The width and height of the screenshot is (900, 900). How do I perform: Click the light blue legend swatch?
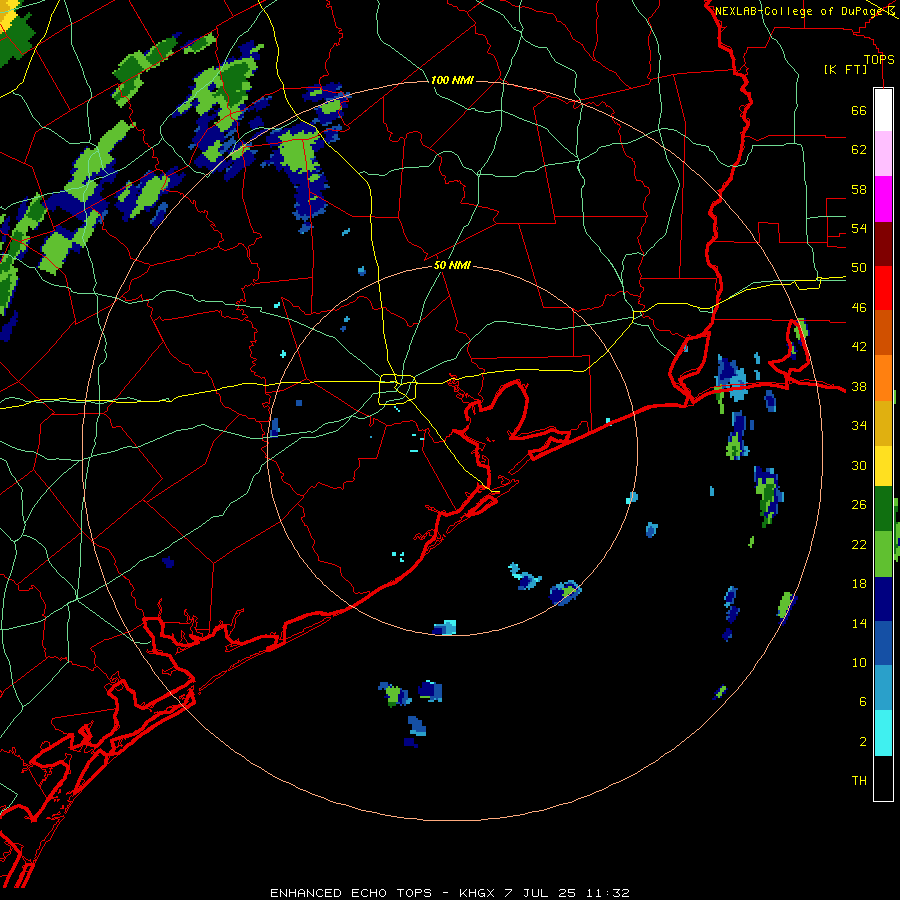[x=883, y=688]
